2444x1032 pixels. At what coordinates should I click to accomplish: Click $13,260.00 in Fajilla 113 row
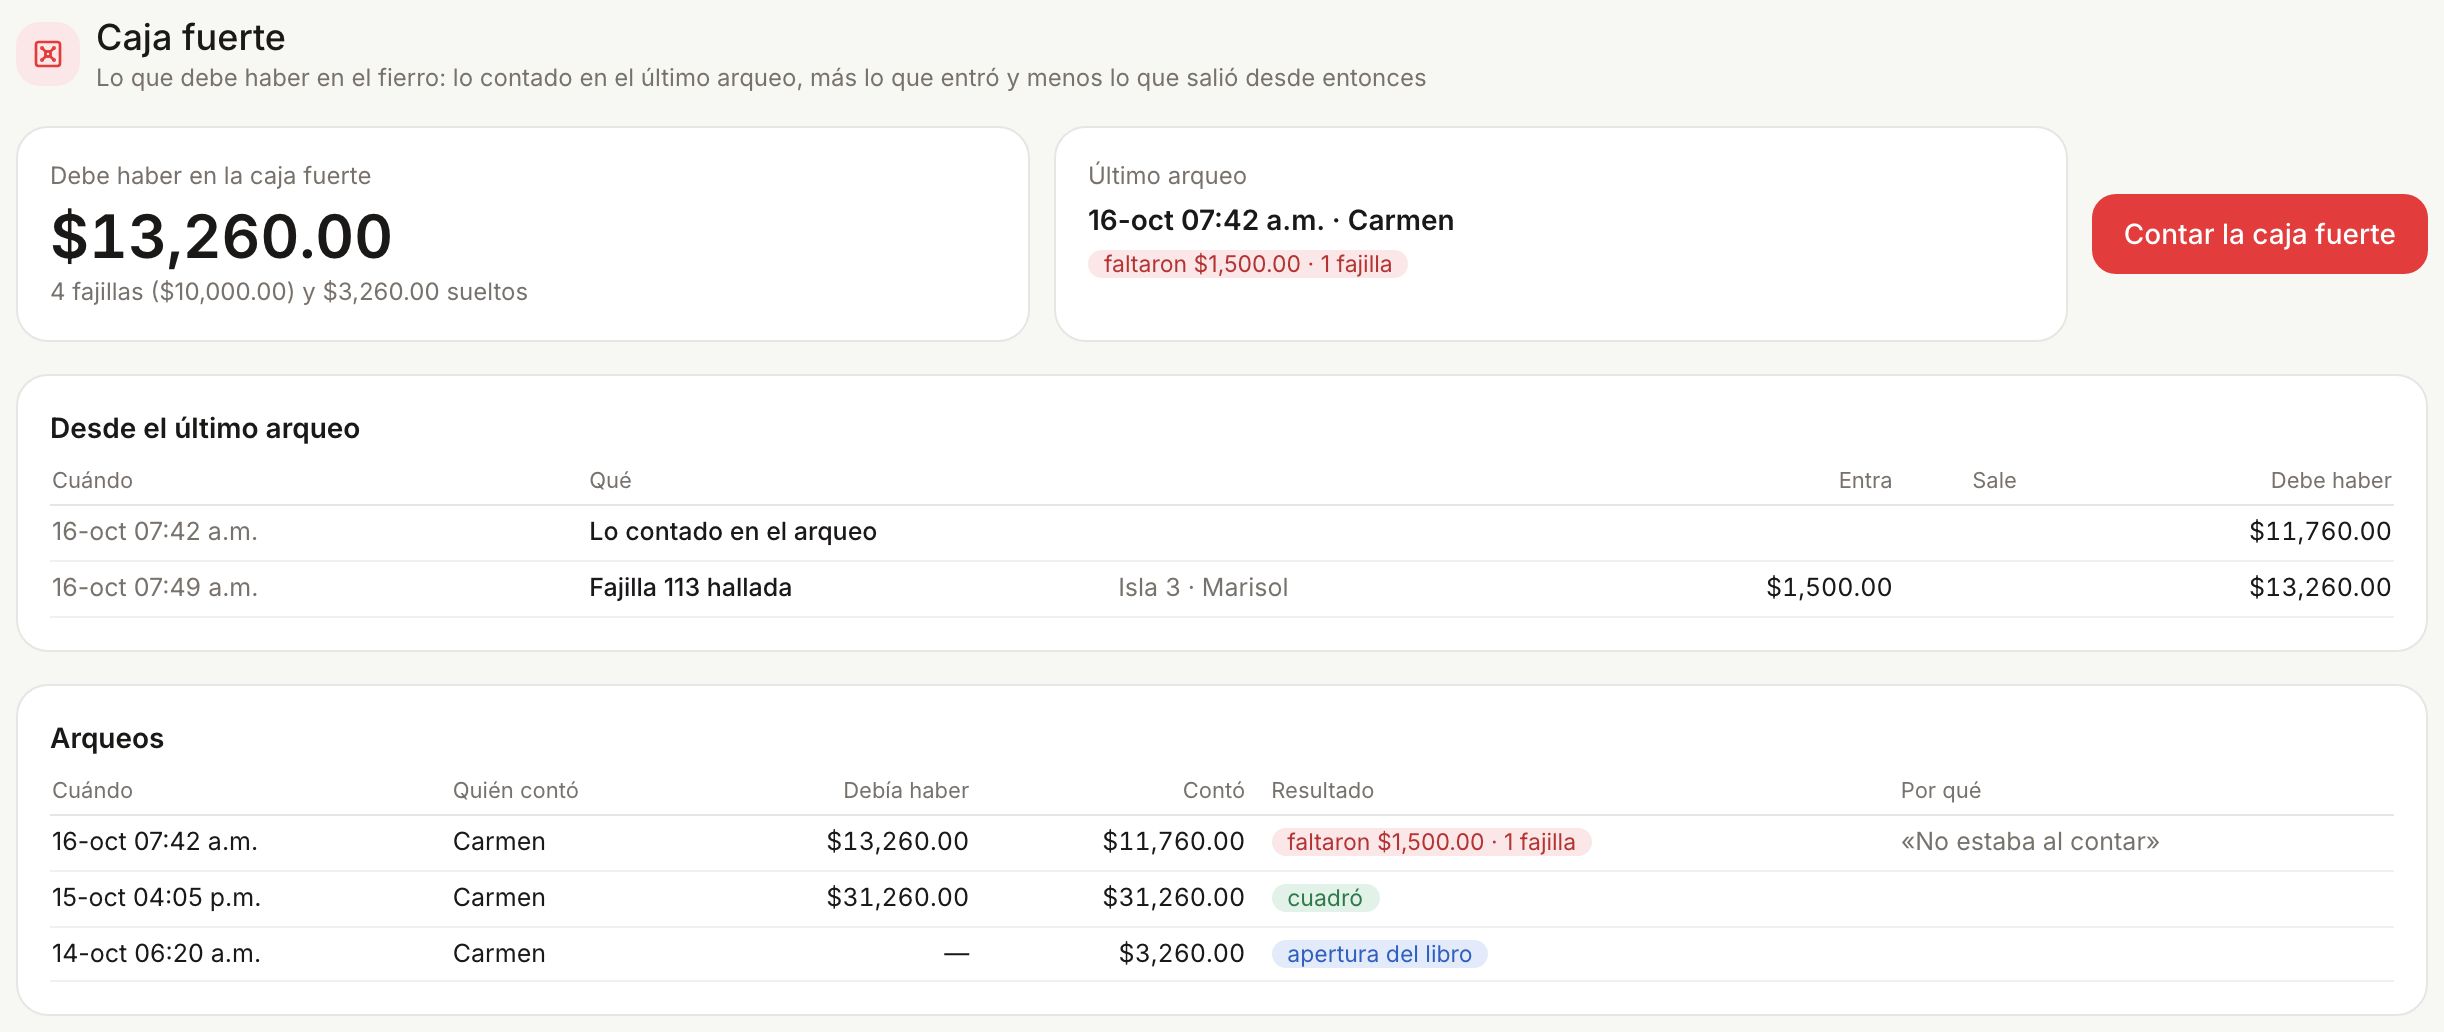point(2320,588)
